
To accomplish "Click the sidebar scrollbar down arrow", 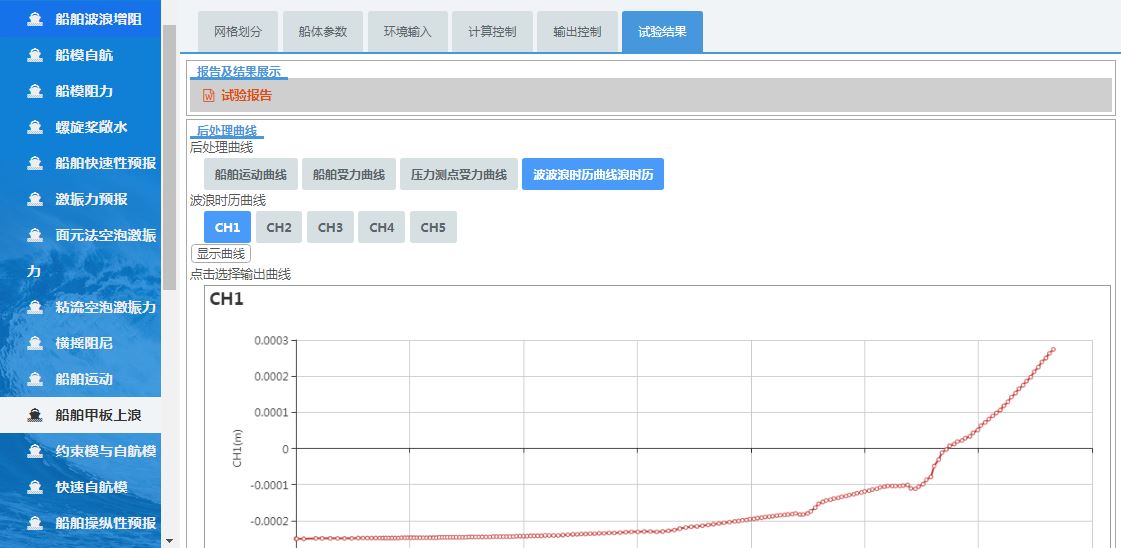I will point(168,540).
